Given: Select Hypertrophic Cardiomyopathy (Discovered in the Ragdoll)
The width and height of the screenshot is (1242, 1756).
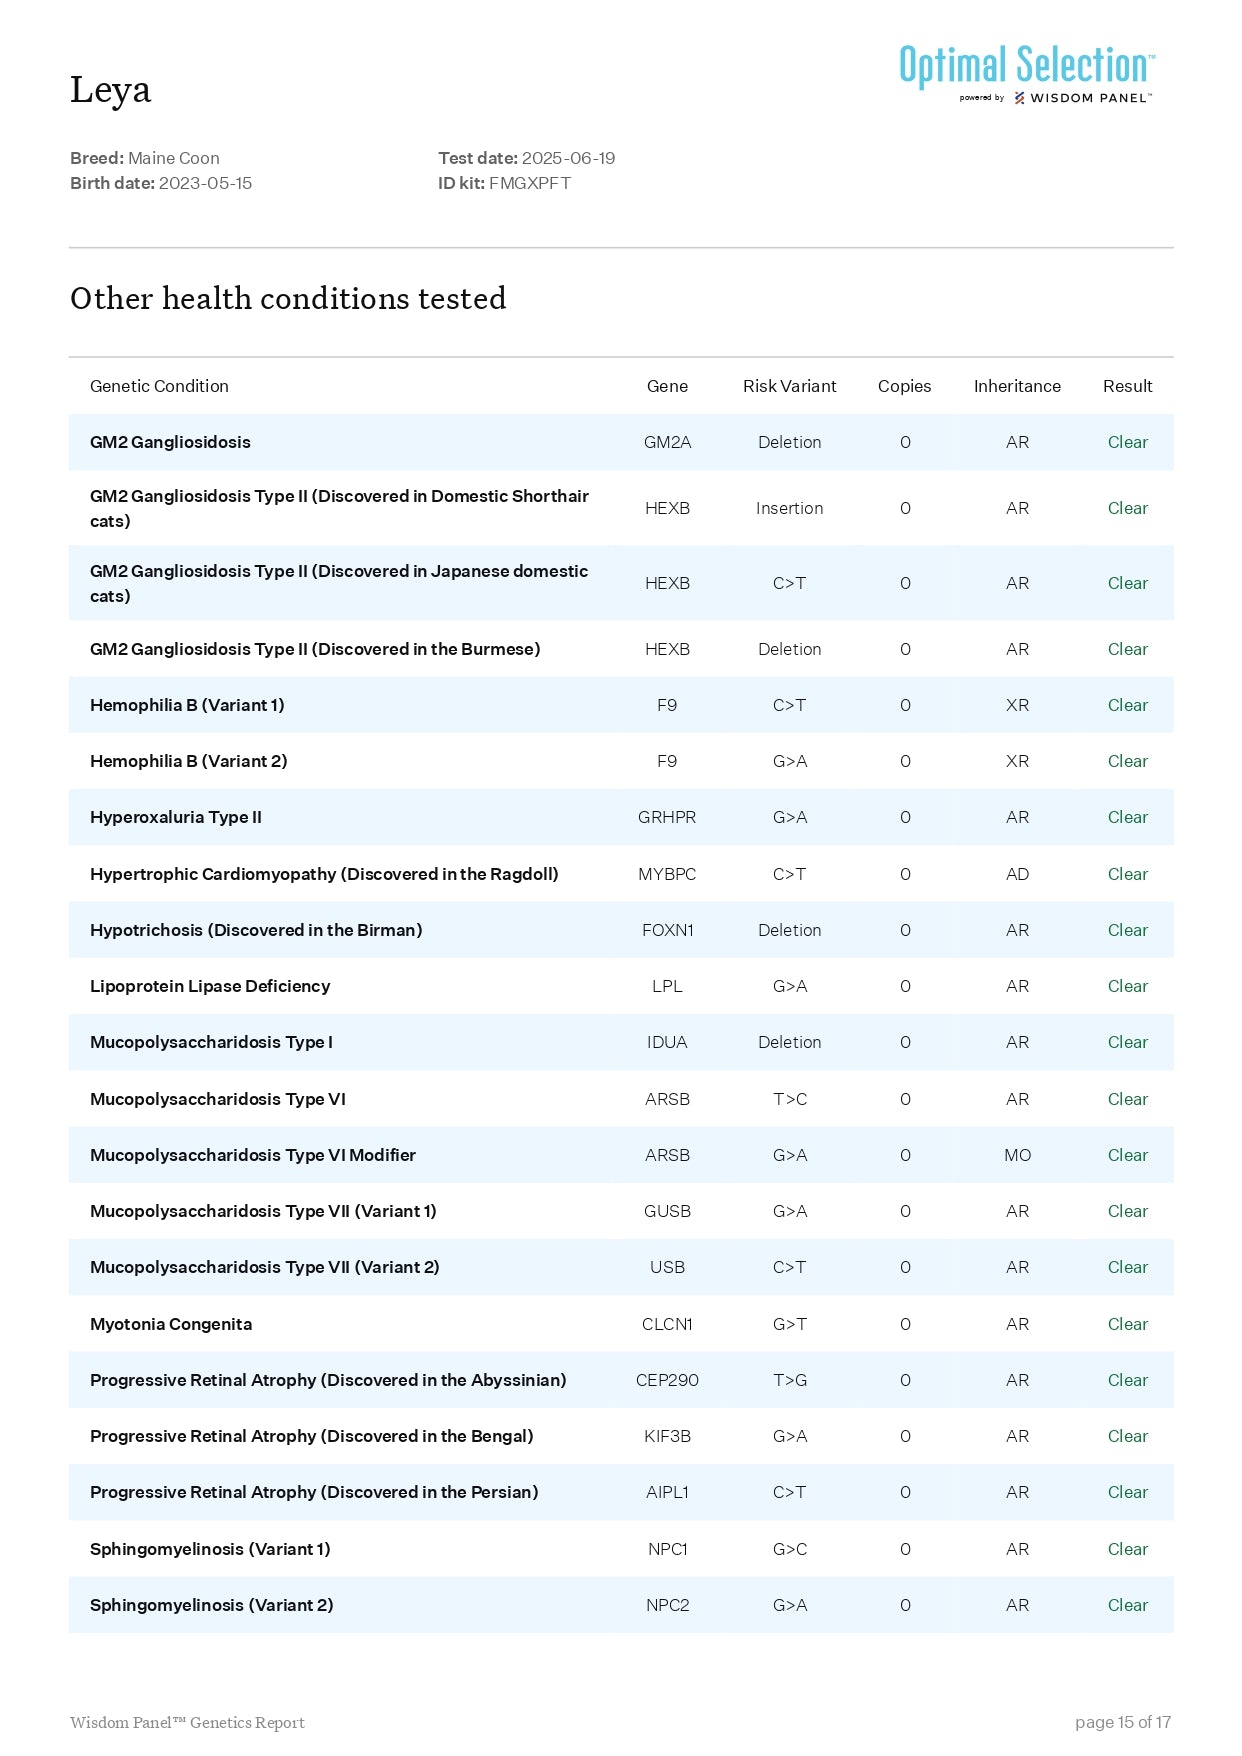Looking at the screenshot, I should point(324,874).
